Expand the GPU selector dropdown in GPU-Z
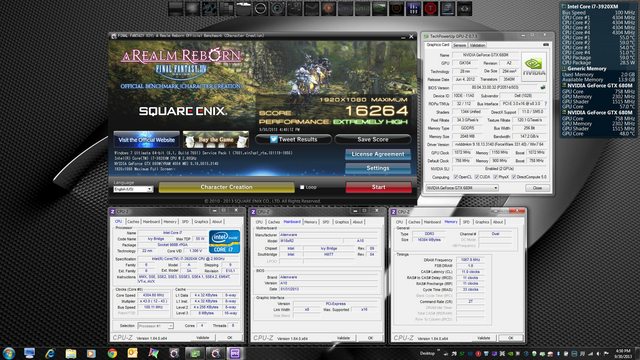Screen dimensions: 640x360 point(462,188)
